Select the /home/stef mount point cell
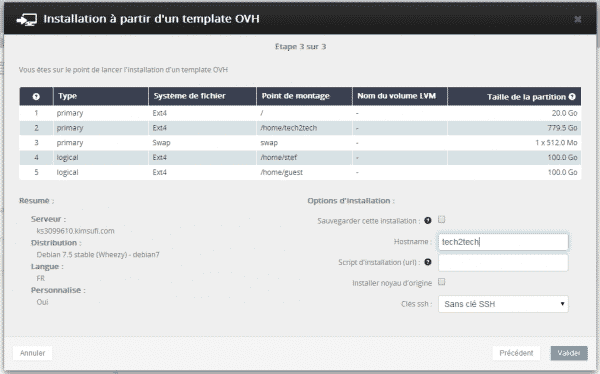Screen dimensions: 600x374 click(279, 157)
